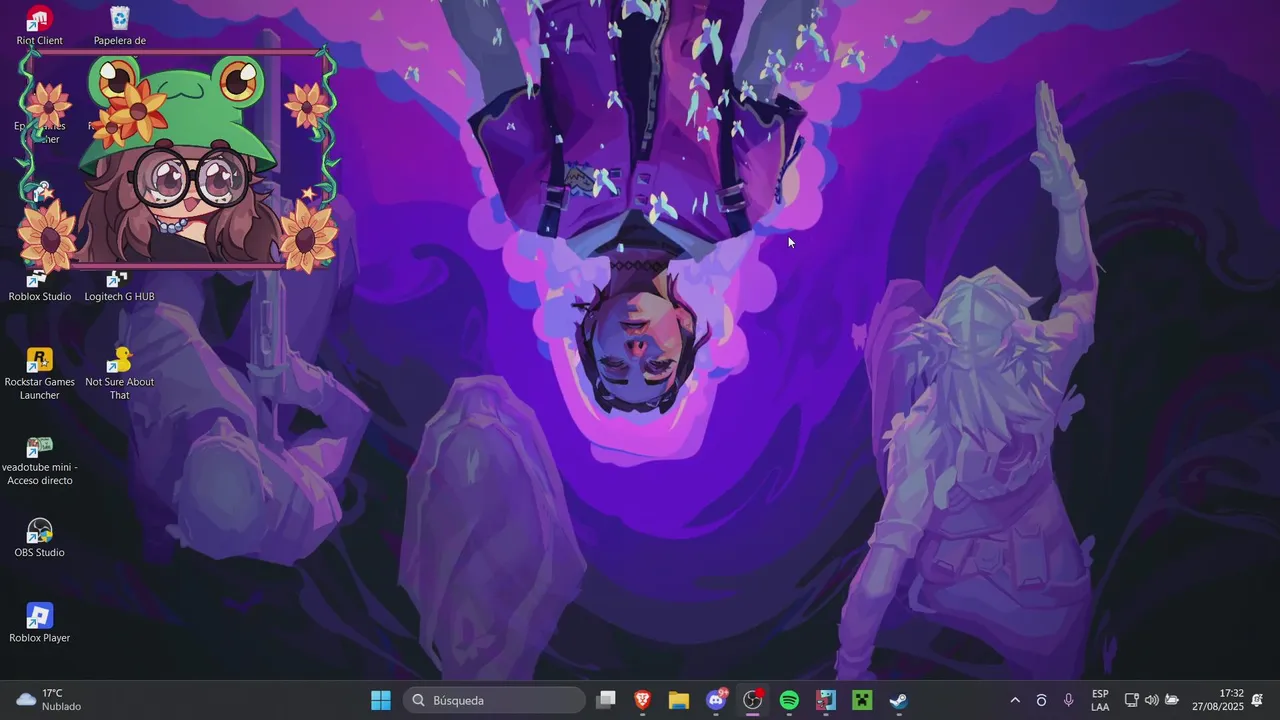This screenshot has width=1280, height=720.
Task: Open the Minecraft creeper taskbar icon
Action: tap(862, 700)
